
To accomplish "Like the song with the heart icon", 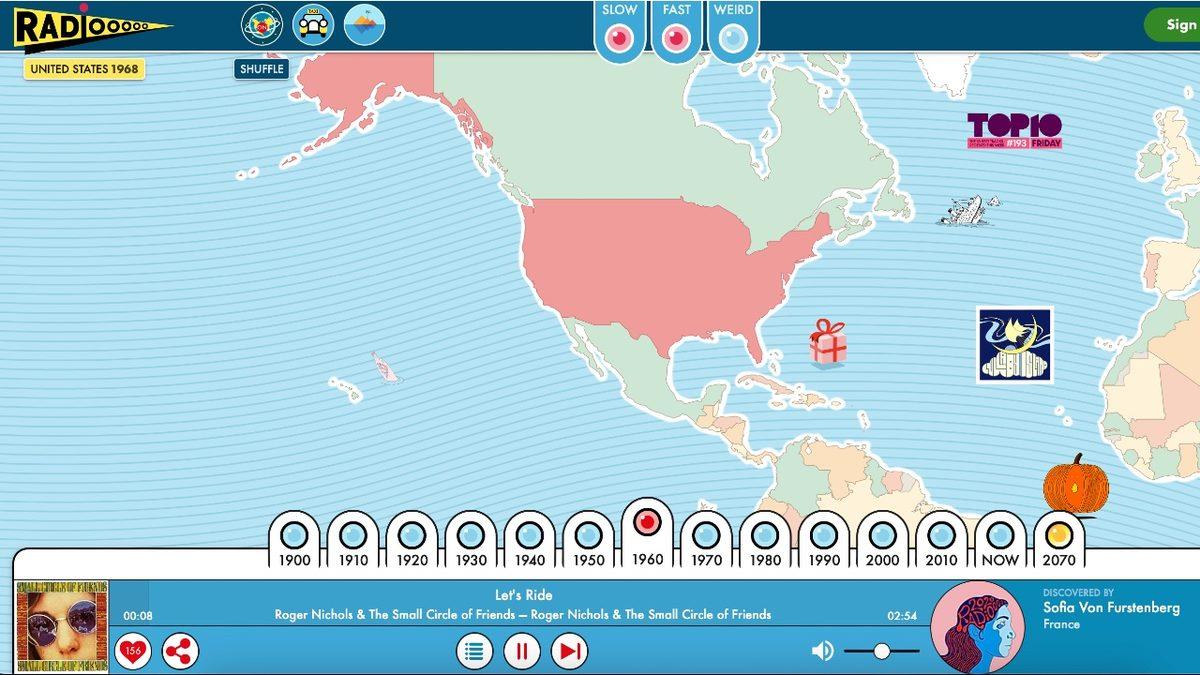I will (x=132, y=651).
